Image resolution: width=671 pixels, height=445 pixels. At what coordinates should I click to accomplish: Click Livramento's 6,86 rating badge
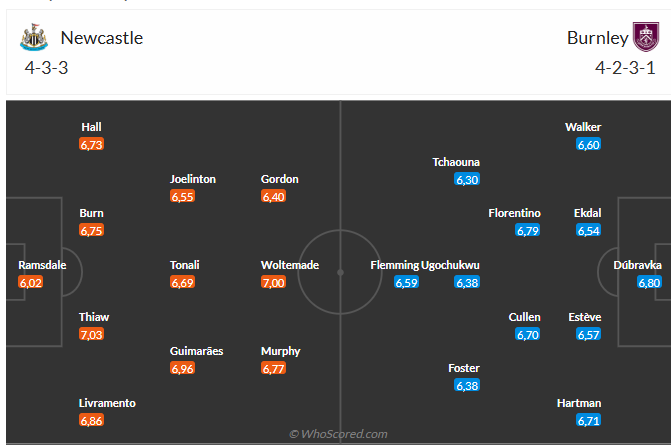coord(91,421)
